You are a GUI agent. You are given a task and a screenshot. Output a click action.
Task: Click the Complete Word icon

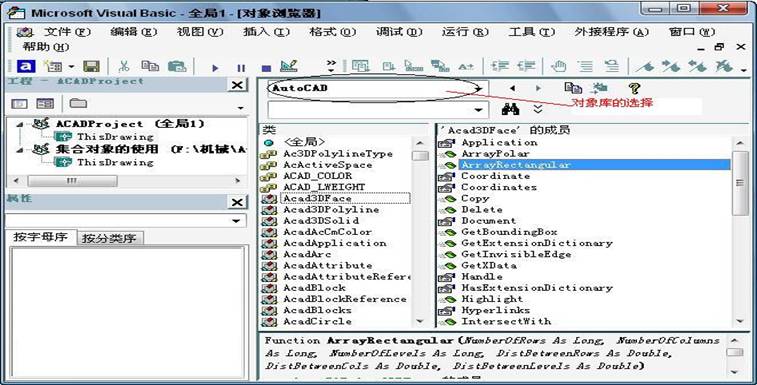click(466, 67)
